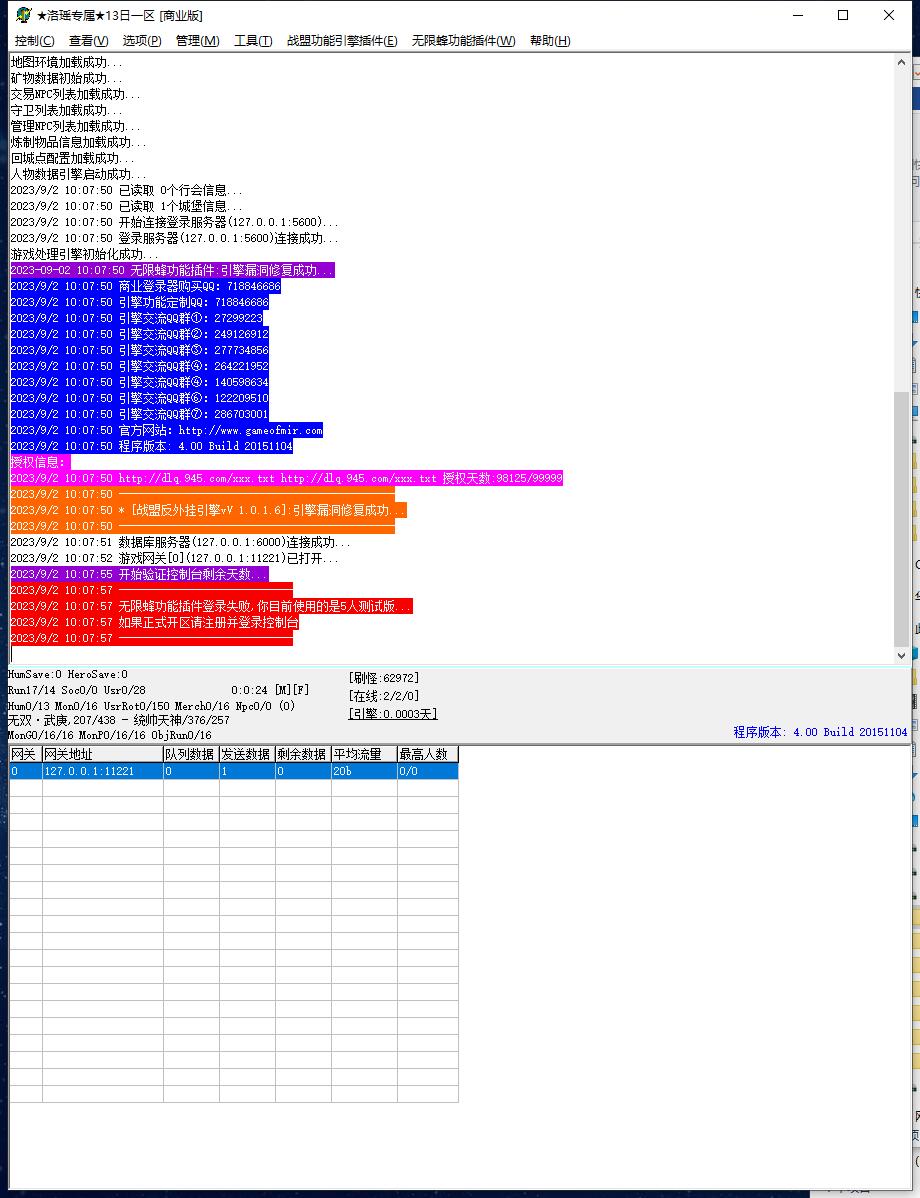The height and width of the screenshot is (1198, 920).
Task: Click the [在线:2/2/0] status text
Action: [384, 696]
